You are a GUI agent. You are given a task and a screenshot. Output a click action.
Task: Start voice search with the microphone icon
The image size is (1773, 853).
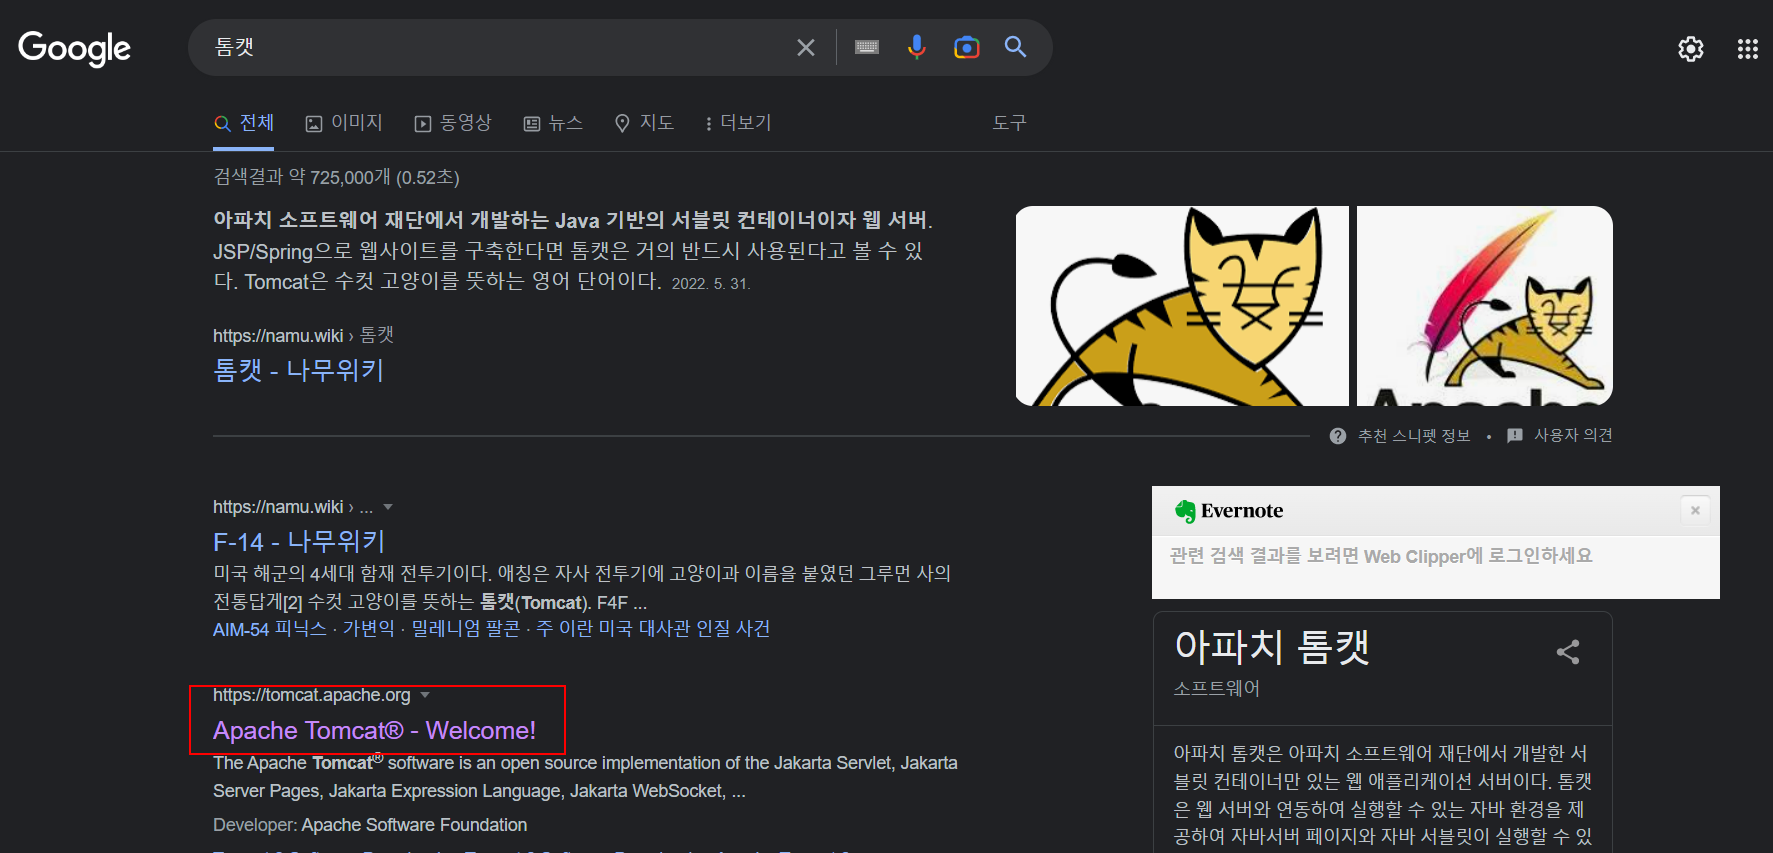tap(916, 47)
